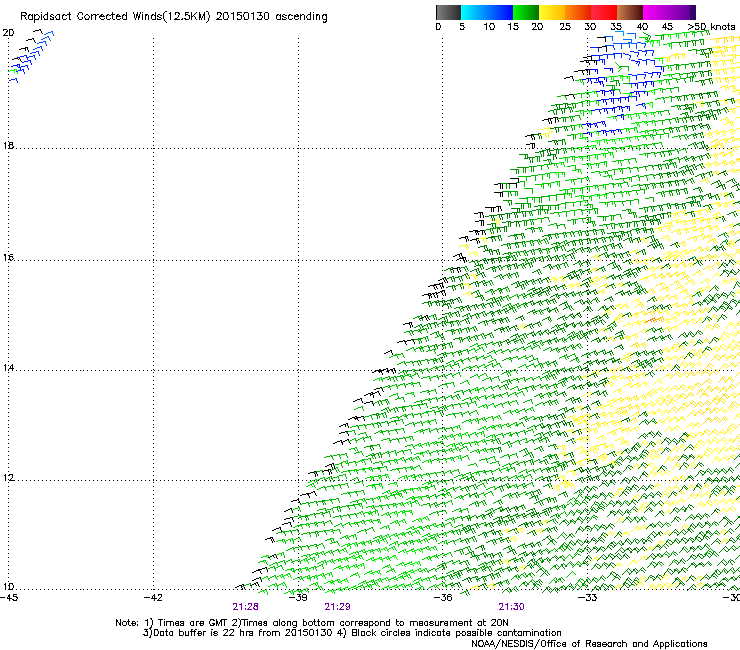Click the brown 35-40 knots legend color

click(x=630, y=12)
